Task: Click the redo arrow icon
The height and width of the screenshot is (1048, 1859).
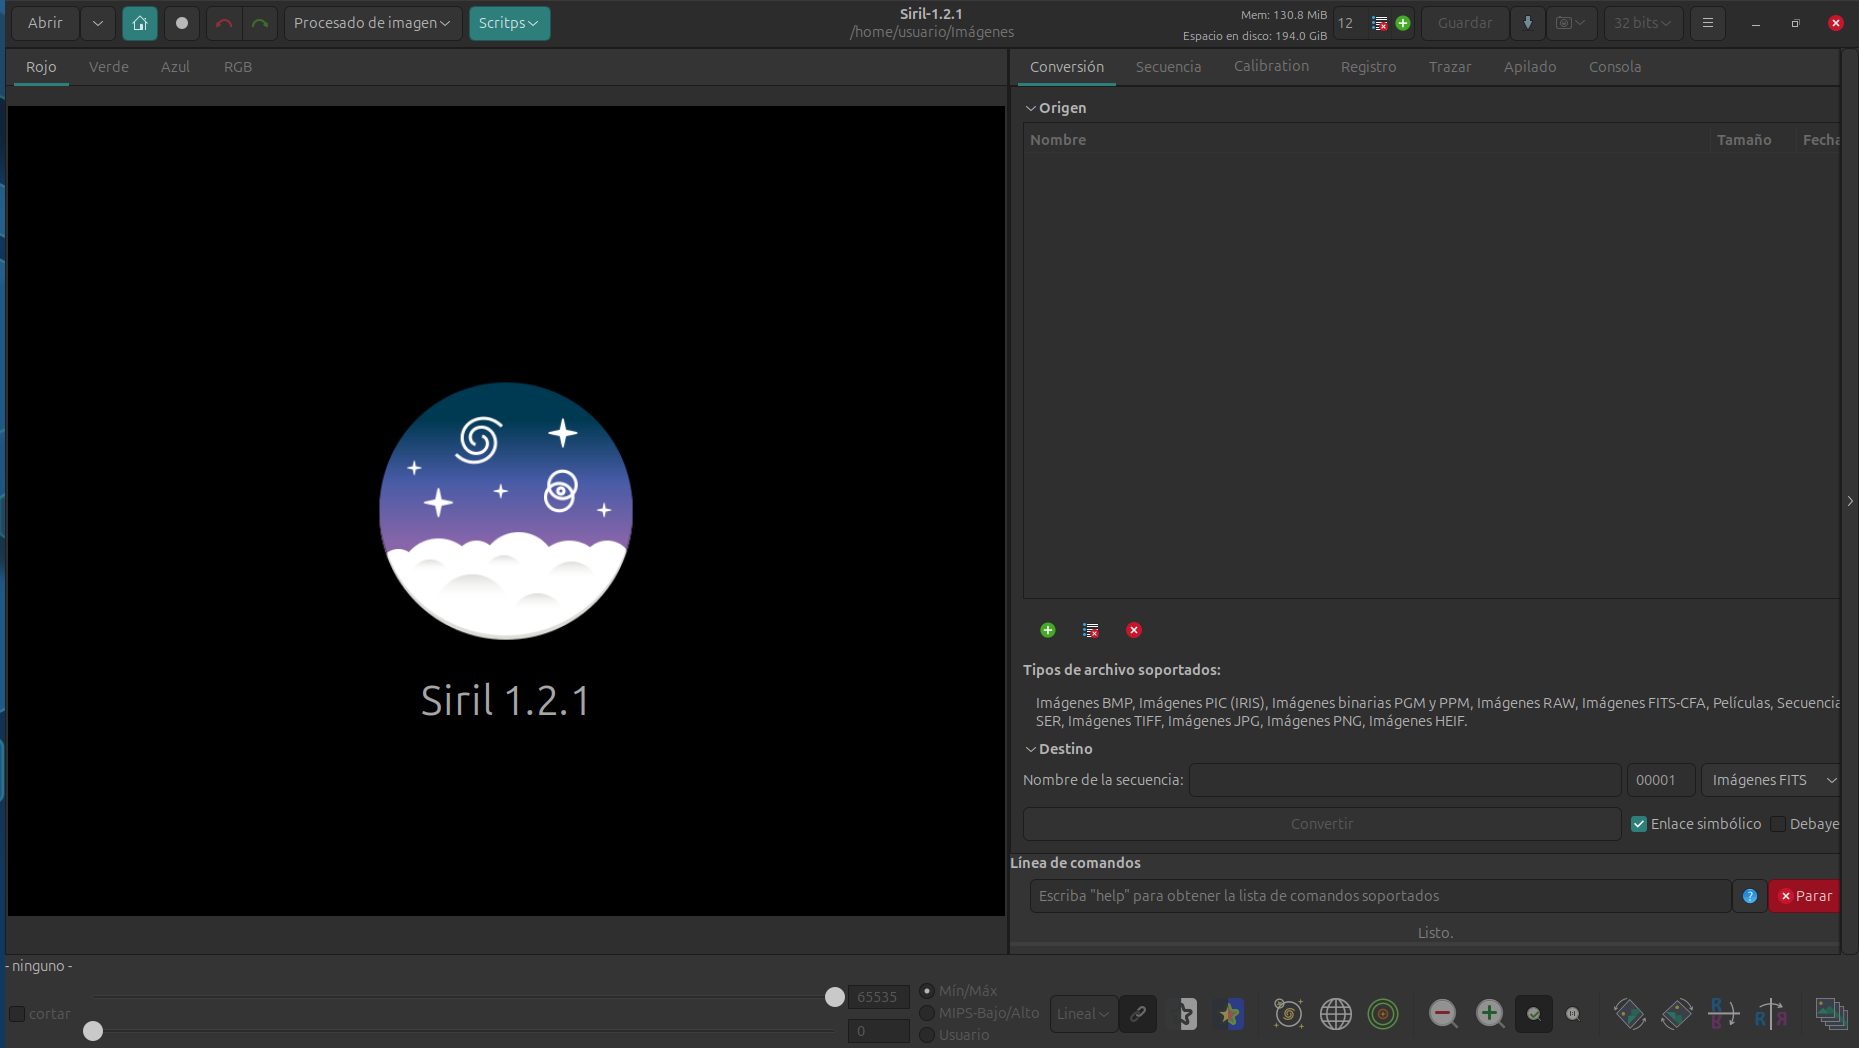Action: [x=260, y=23]
